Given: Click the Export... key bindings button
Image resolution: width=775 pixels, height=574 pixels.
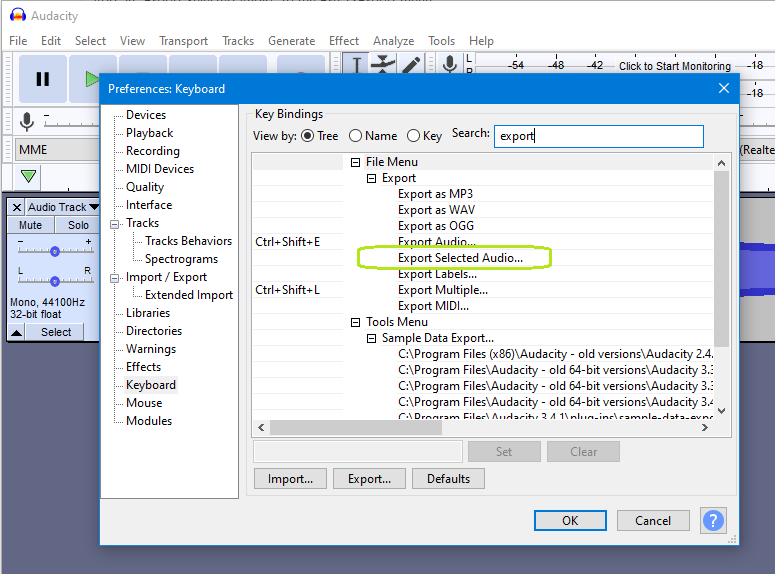Looking at the screenshot, I should click(x=369, y=479).
